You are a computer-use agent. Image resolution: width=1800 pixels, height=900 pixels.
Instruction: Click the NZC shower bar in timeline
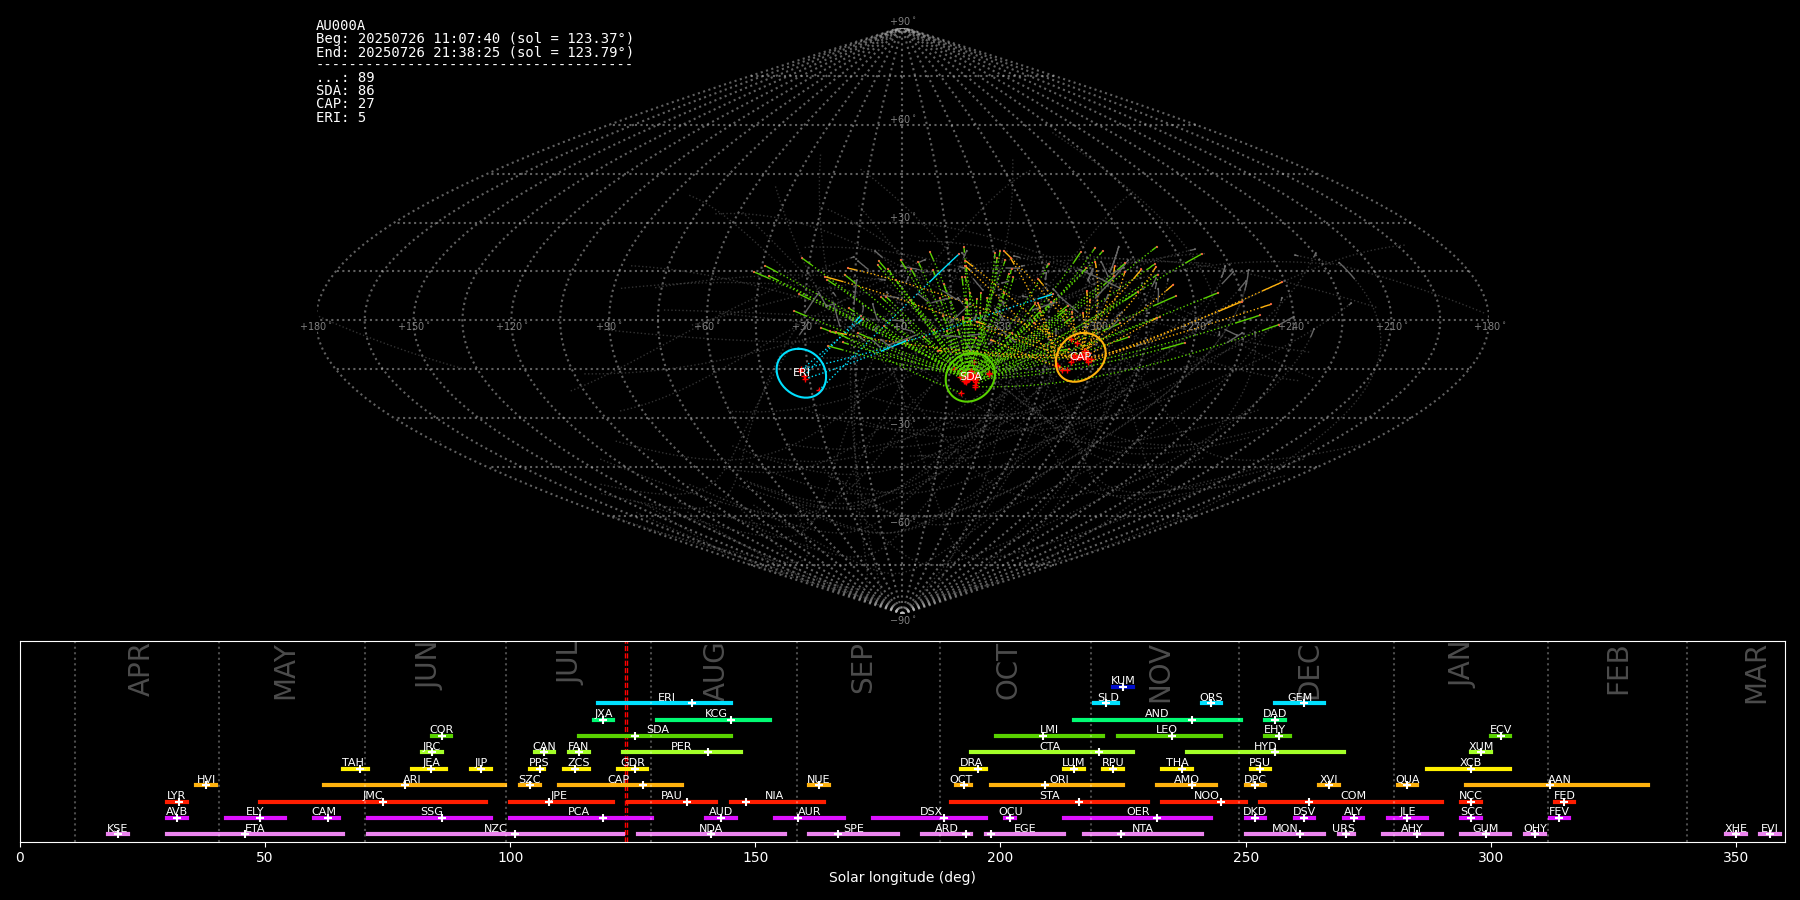click(x=495, y=834)
